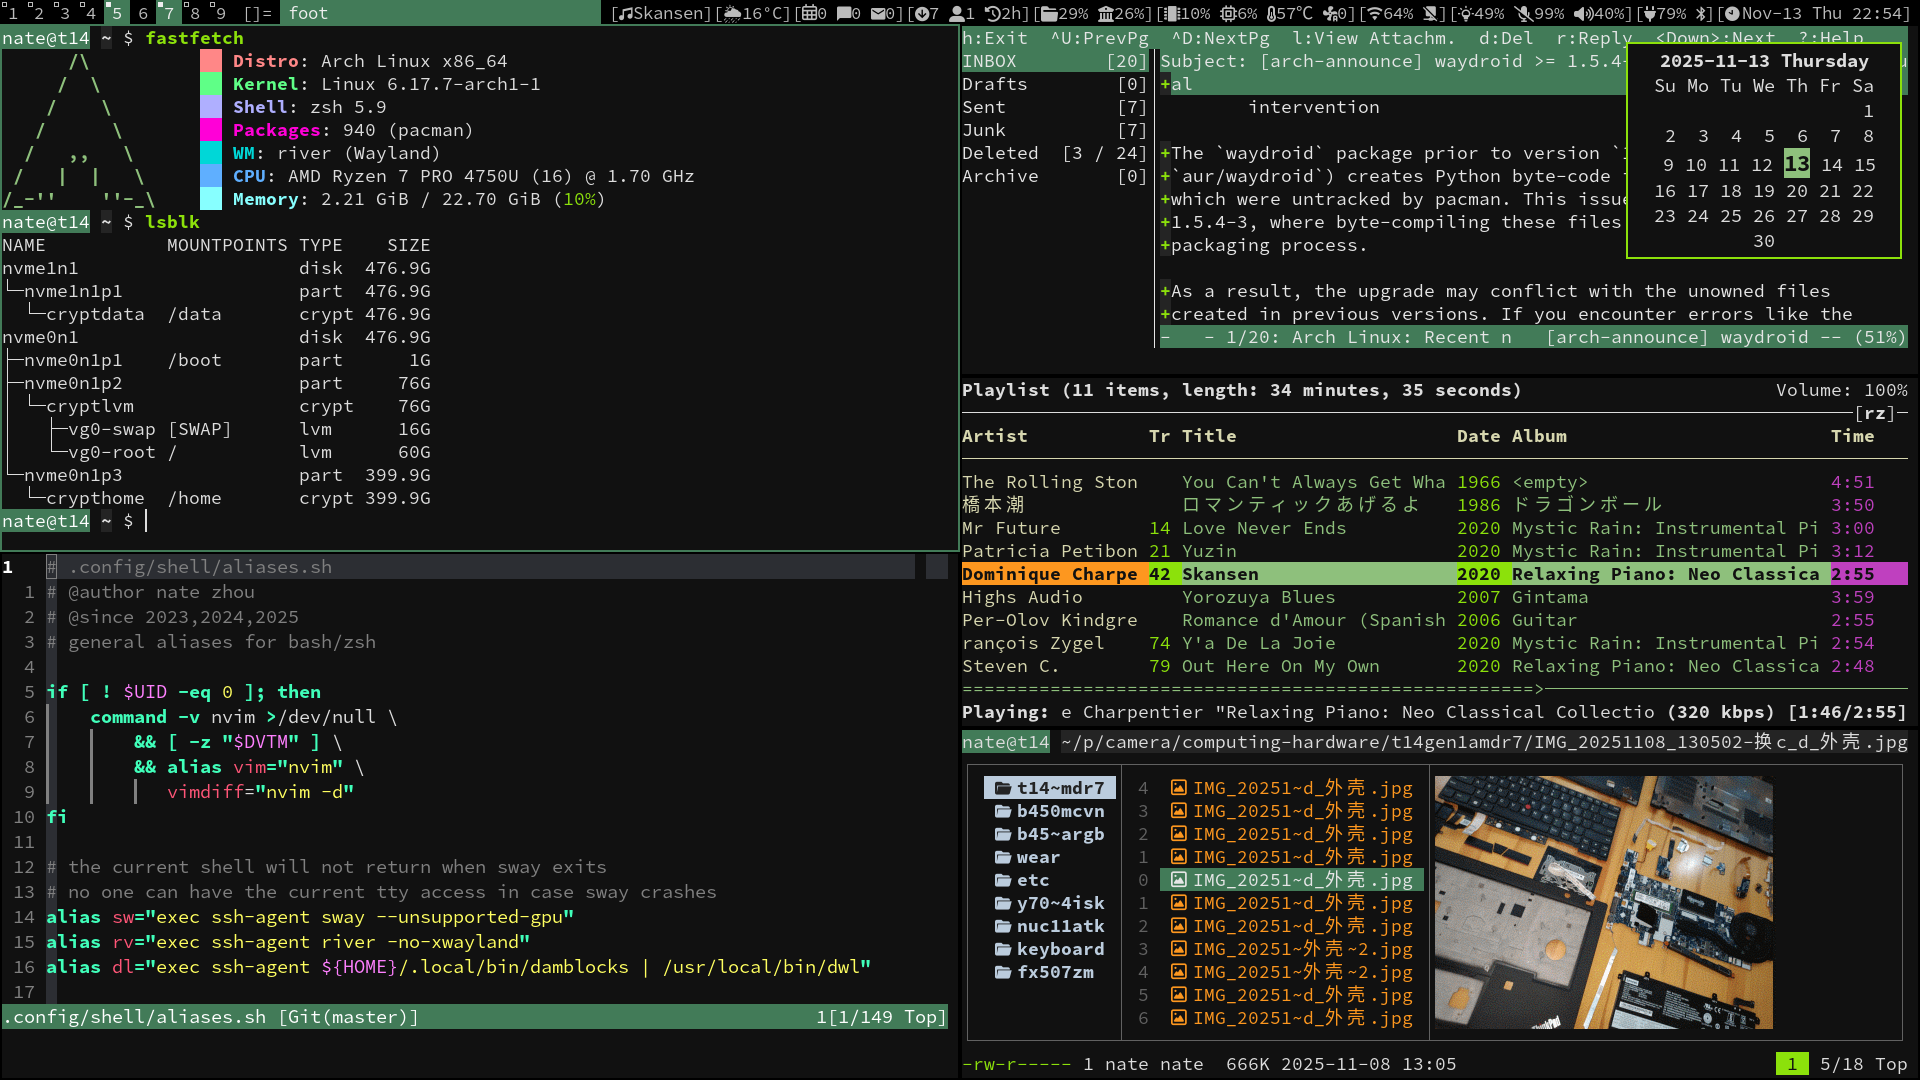The image size is (1920, 1080).
Task: Click d:Del in the mutt help bar
Action: tap(1506, 38)
